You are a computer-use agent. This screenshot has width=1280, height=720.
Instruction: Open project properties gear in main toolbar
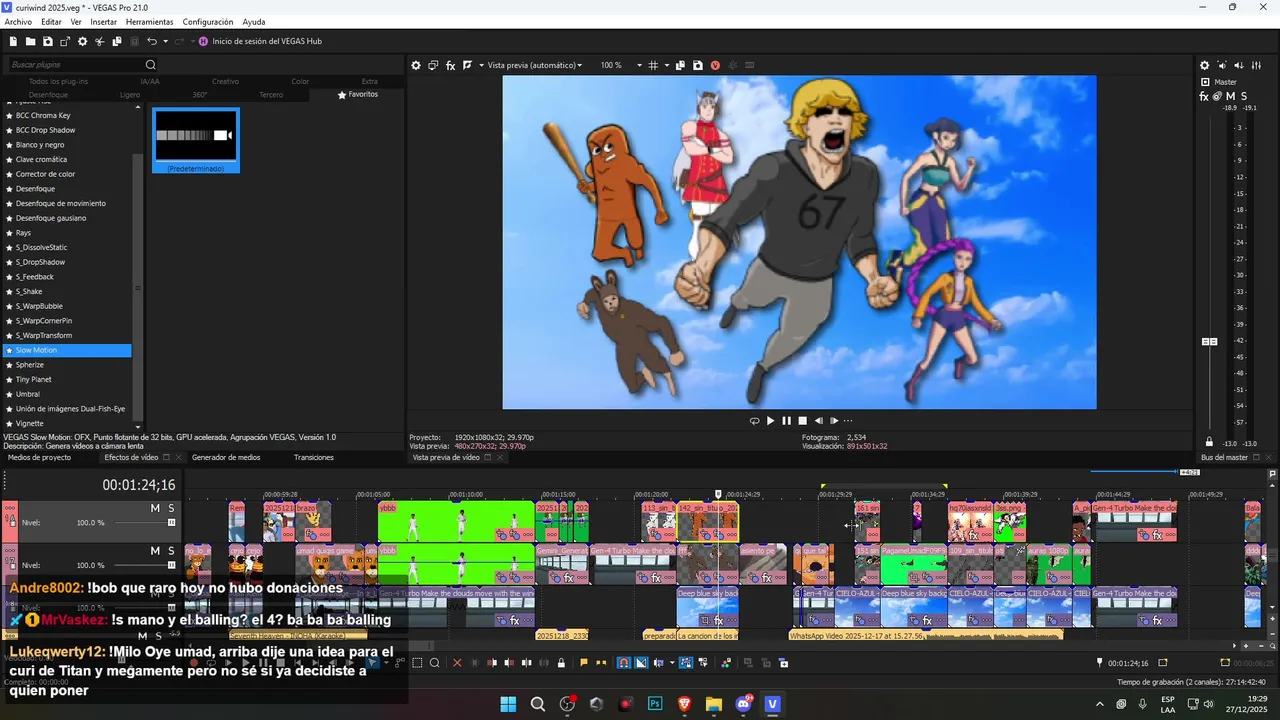pos(82,41)
